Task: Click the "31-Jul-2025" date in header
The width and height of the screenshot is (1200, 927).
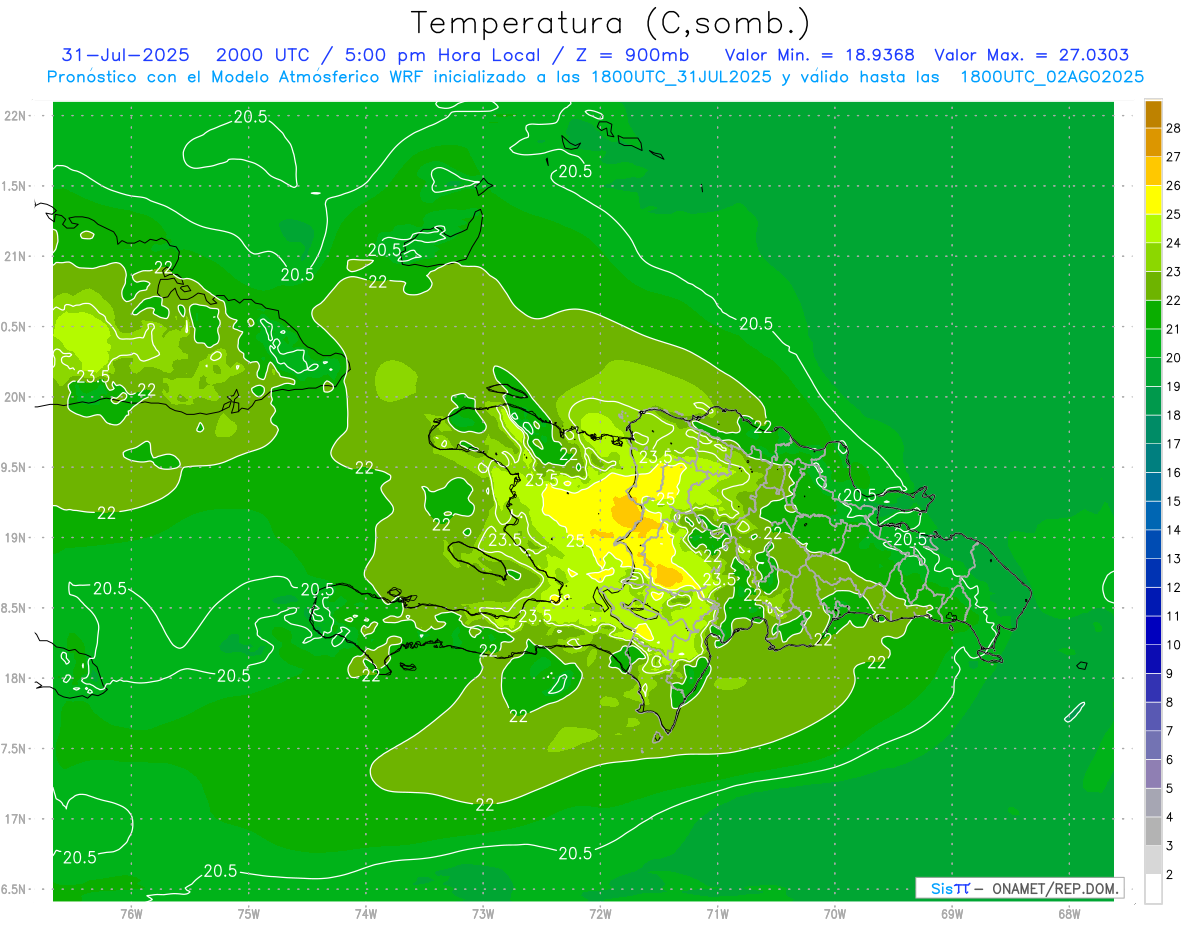Action: pos(126,55)
